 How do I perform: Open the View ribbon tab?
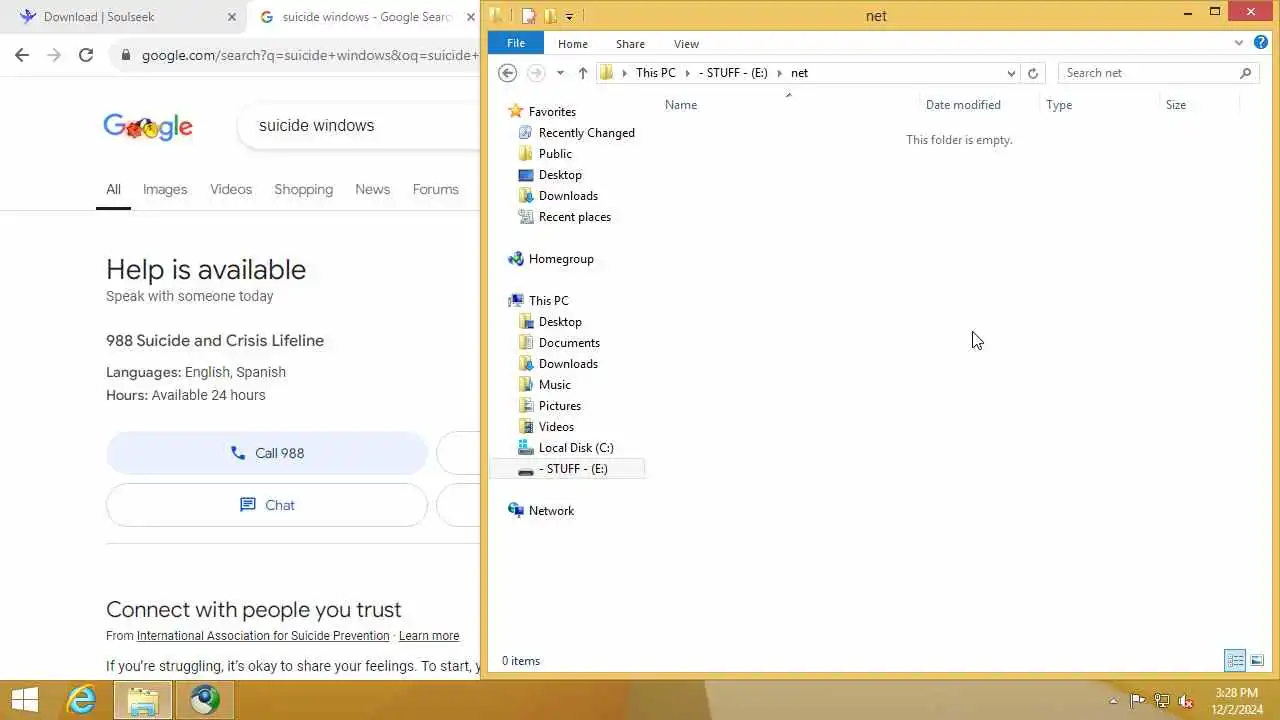tap(686, 43)
